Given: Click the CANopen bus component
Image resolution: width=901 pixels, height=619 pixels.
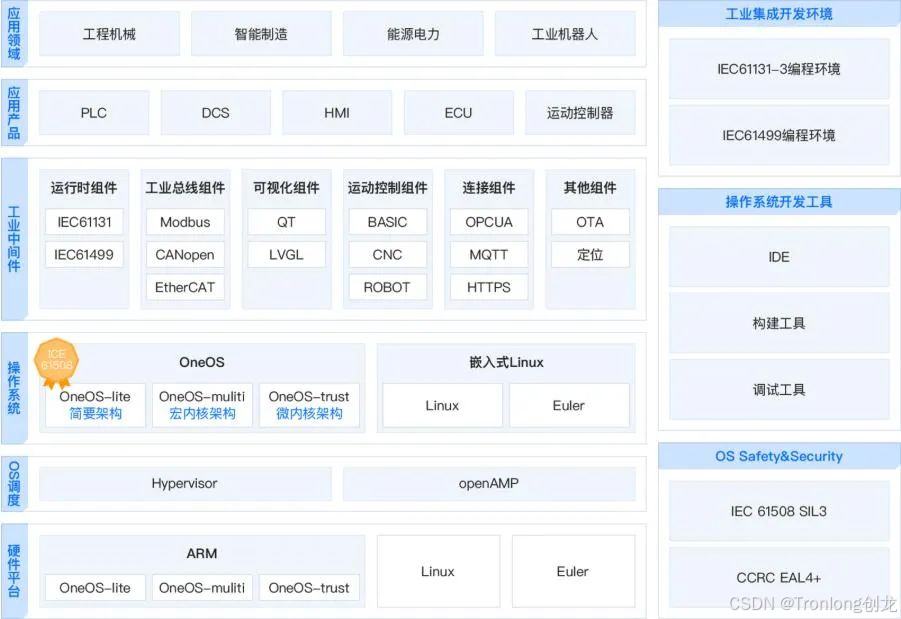Looking at the screenshot, I should point(185,255).
